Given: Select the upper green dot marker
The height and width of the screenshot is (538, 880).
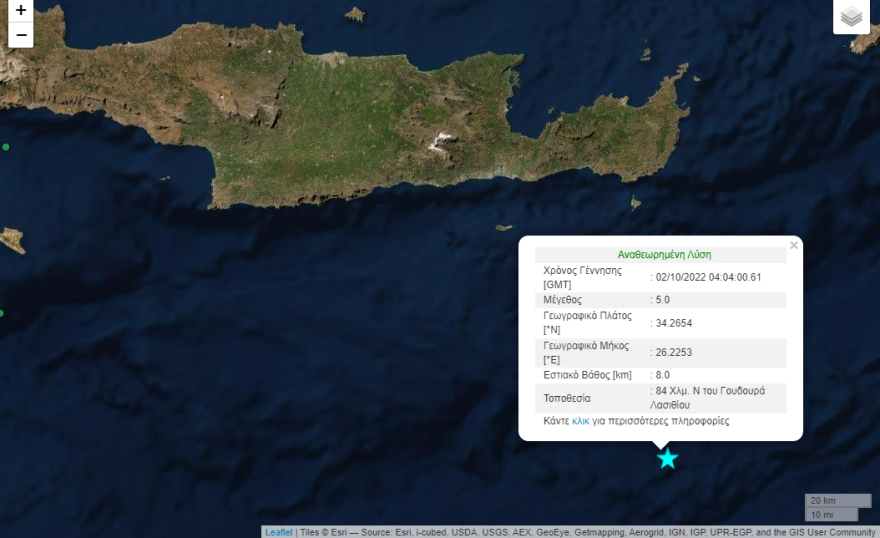Looking at the screenshot, I should tap(5, 147).
